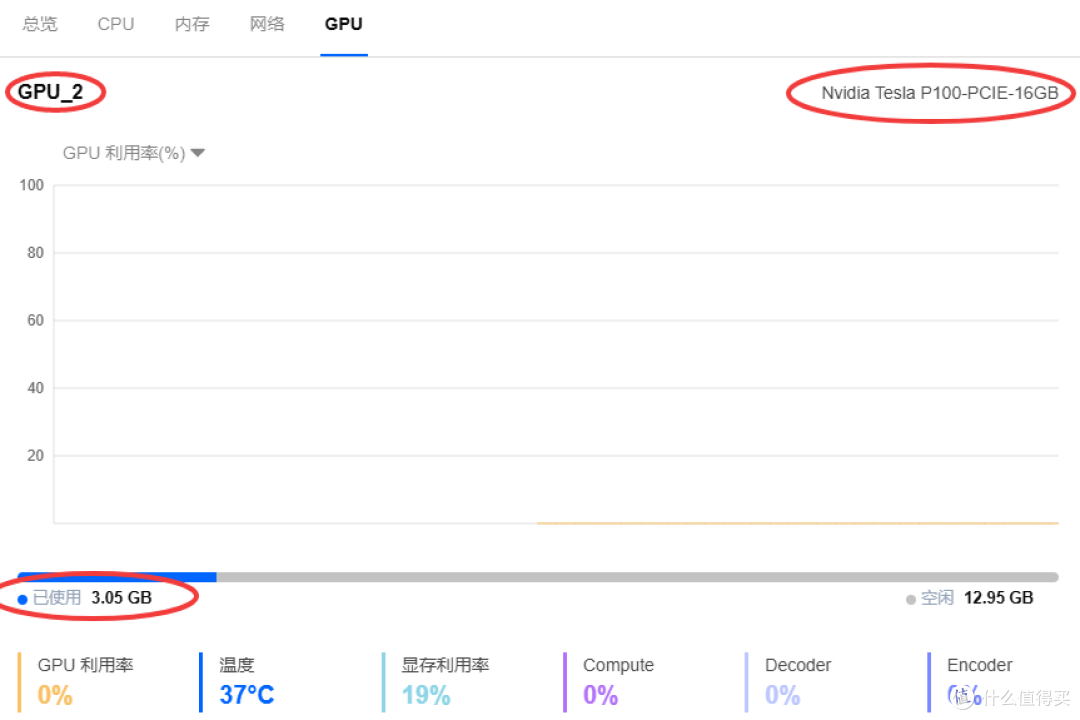Click the gray free portion of the memory bar
The height and width of the screenshot is (720, 1080).
point(637,577)
